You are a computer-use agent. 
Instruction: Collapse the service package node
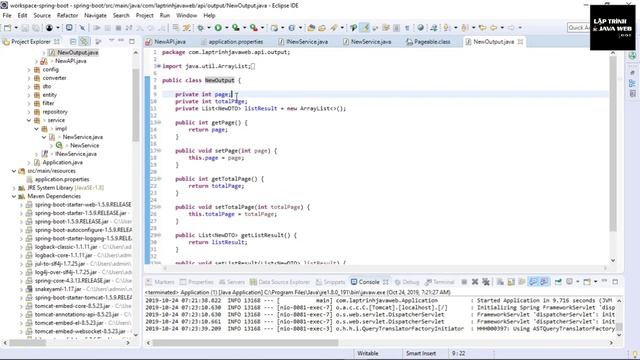(29, 120)
